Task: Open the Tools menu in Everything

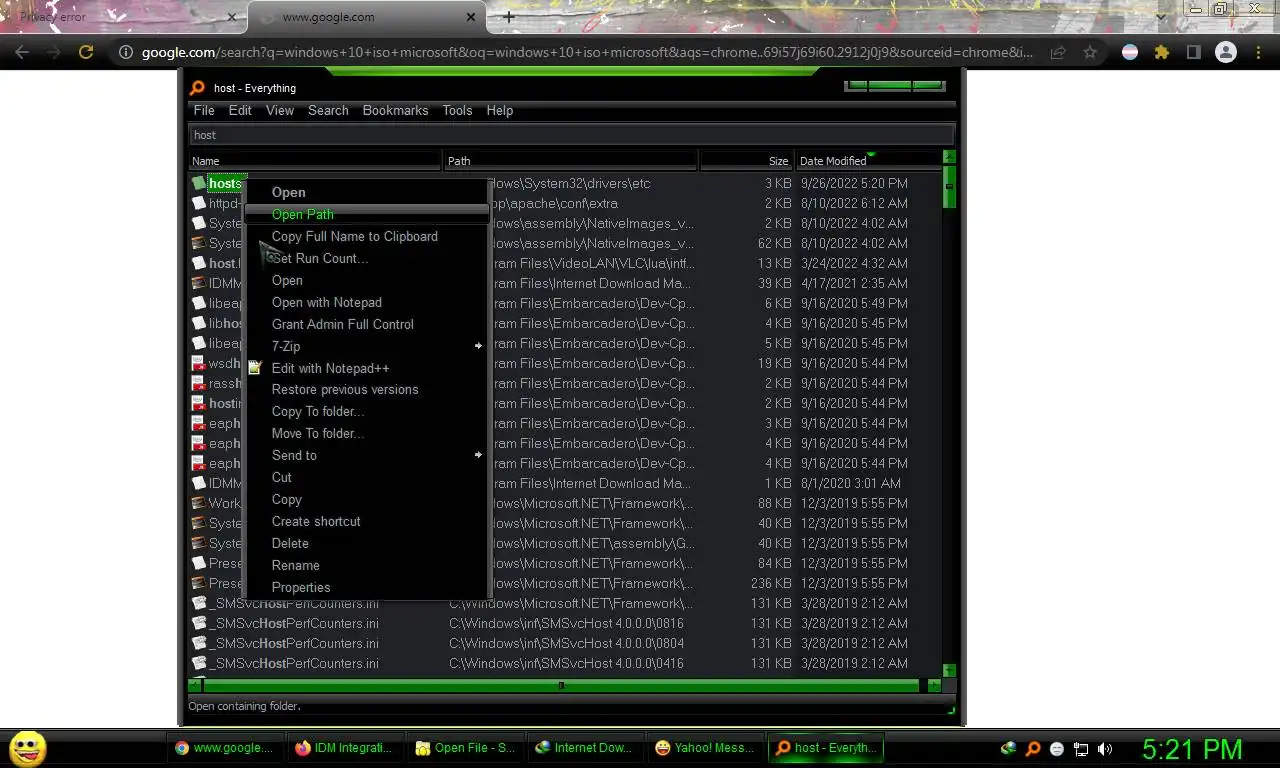Action: pos(457,110)
